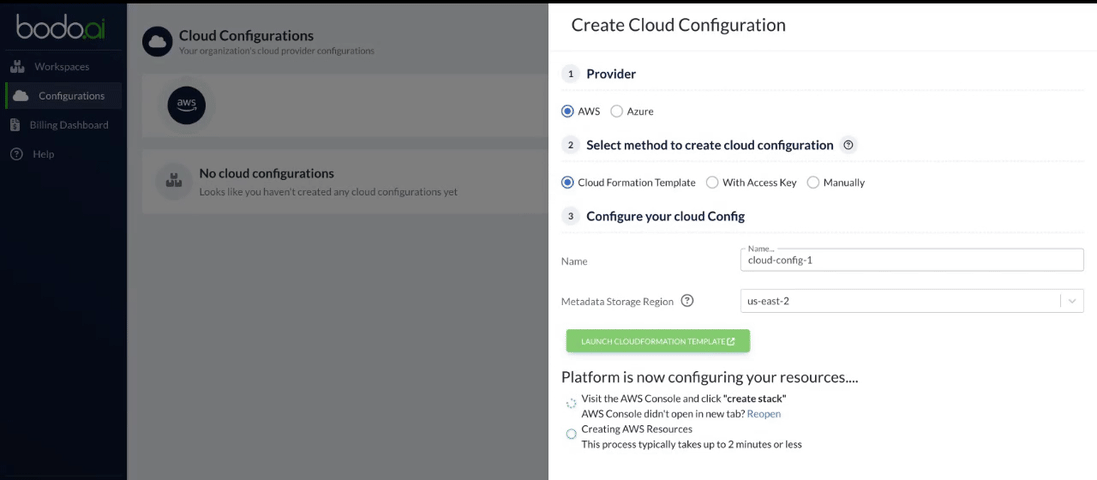Open Workspaces in the sidebar menu

coord(62,67)
